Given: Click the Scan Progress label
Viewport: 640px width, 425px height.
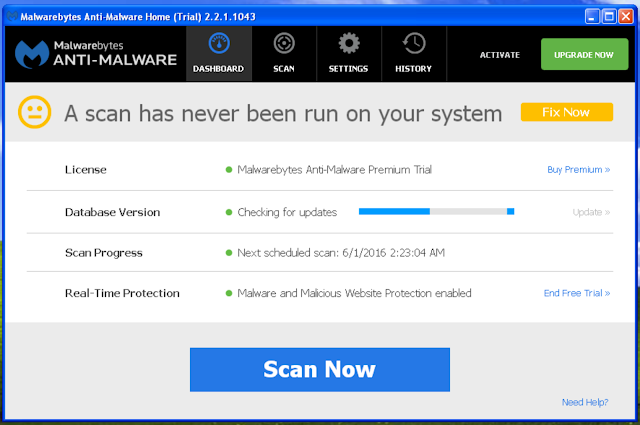Looking at the screenshot, I should point(104,253).
